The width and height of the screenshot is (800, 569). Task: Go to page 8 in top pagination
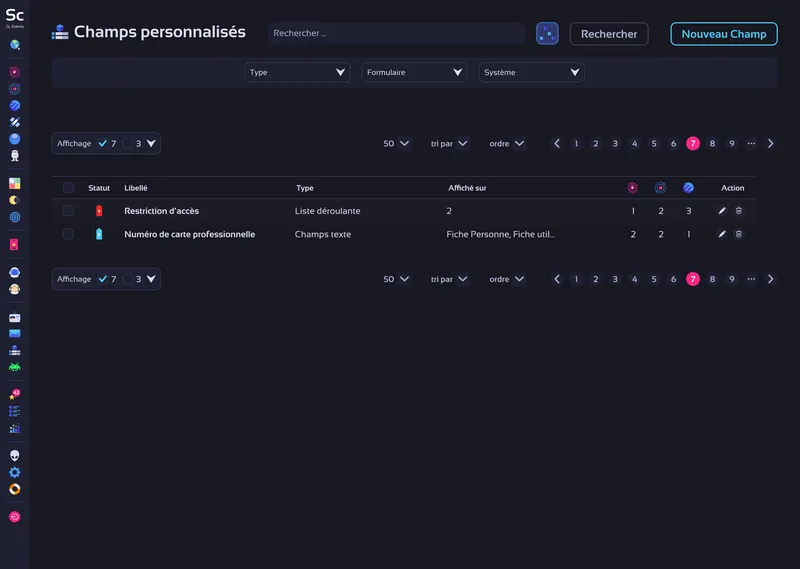point(712,143)
